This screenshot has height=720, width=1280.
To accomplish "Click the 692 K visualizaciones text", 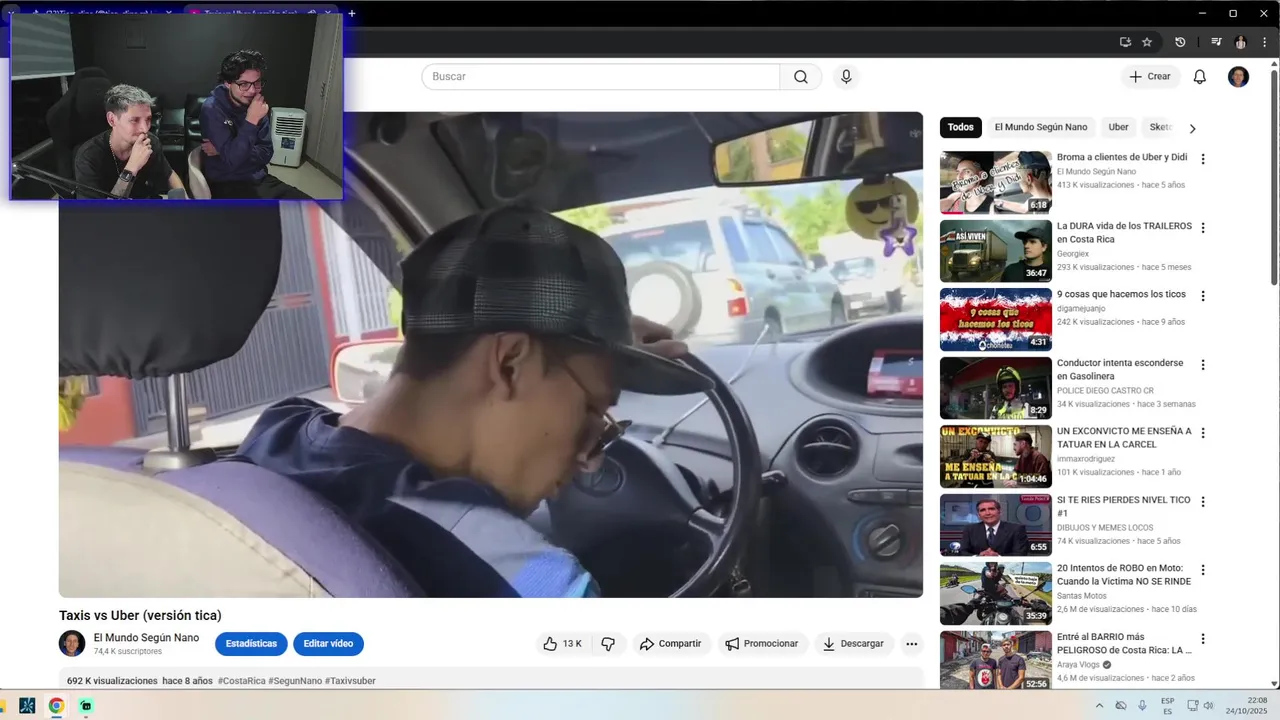I will [112, 681].
